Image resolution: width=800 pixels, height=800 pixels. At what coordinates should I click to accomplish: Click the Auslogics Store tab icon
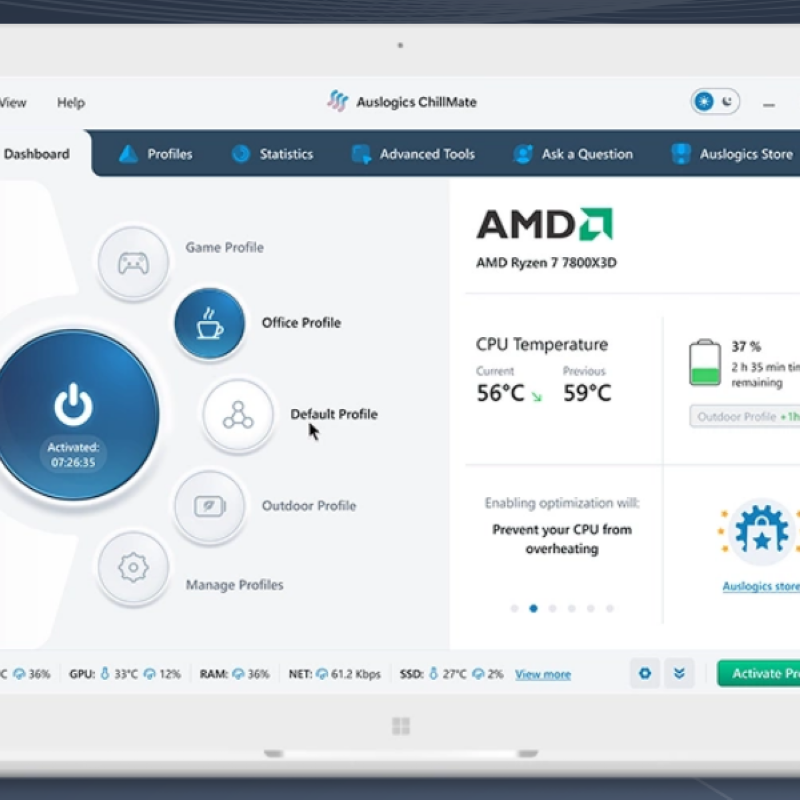coord(681,154)
